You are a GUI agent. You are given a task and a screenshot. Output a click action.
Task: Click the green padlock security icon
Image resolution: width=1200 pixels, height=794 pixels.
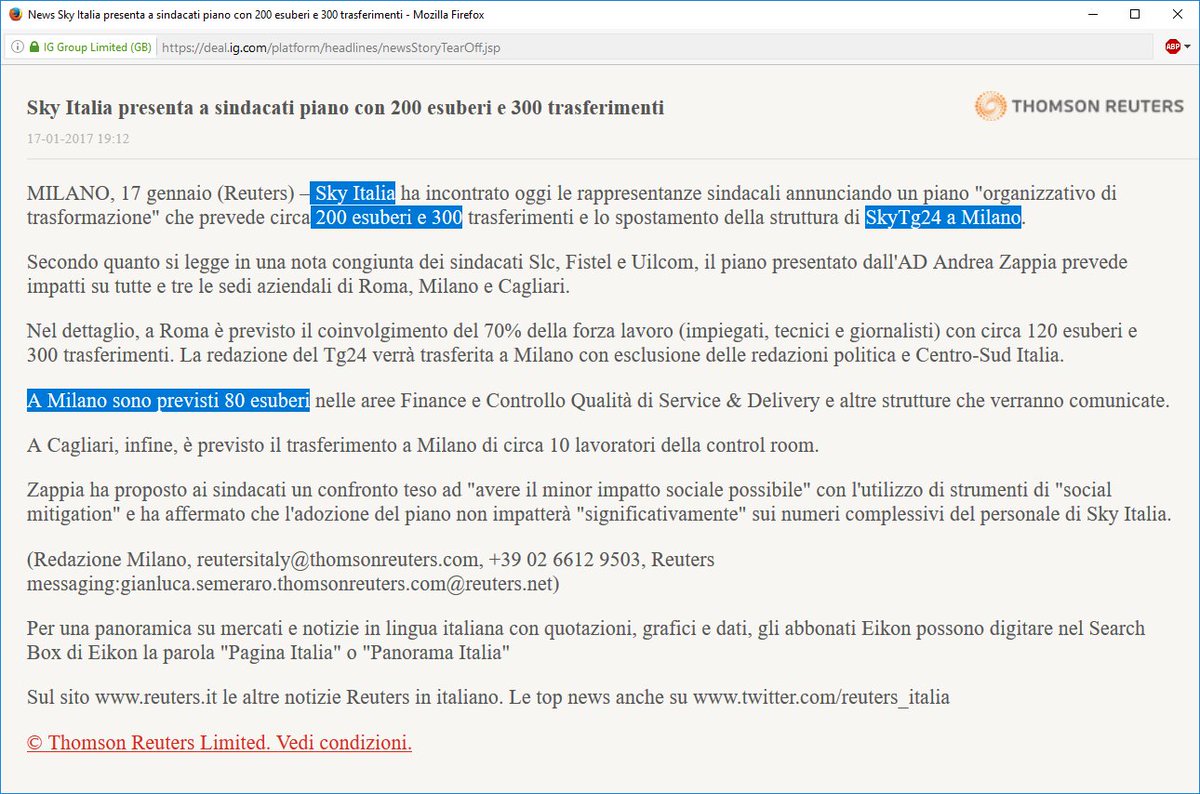tap(34, 47)
